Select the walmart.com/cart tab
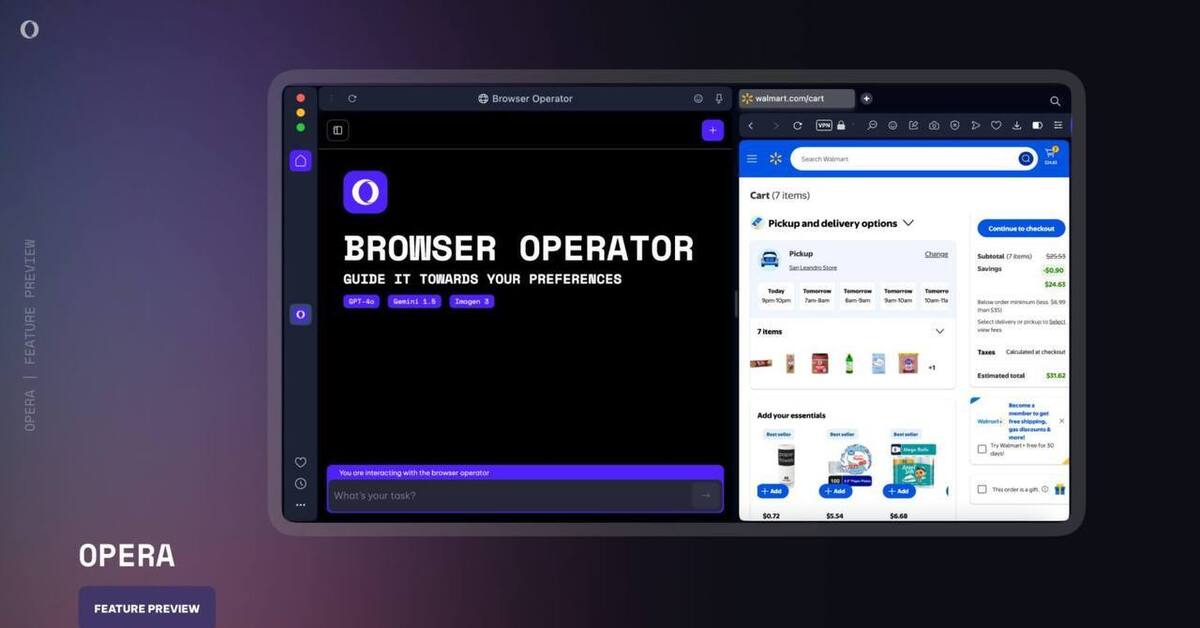This screenshot has width=1200, height=628. pyautogui.click(x=797, y=98)
